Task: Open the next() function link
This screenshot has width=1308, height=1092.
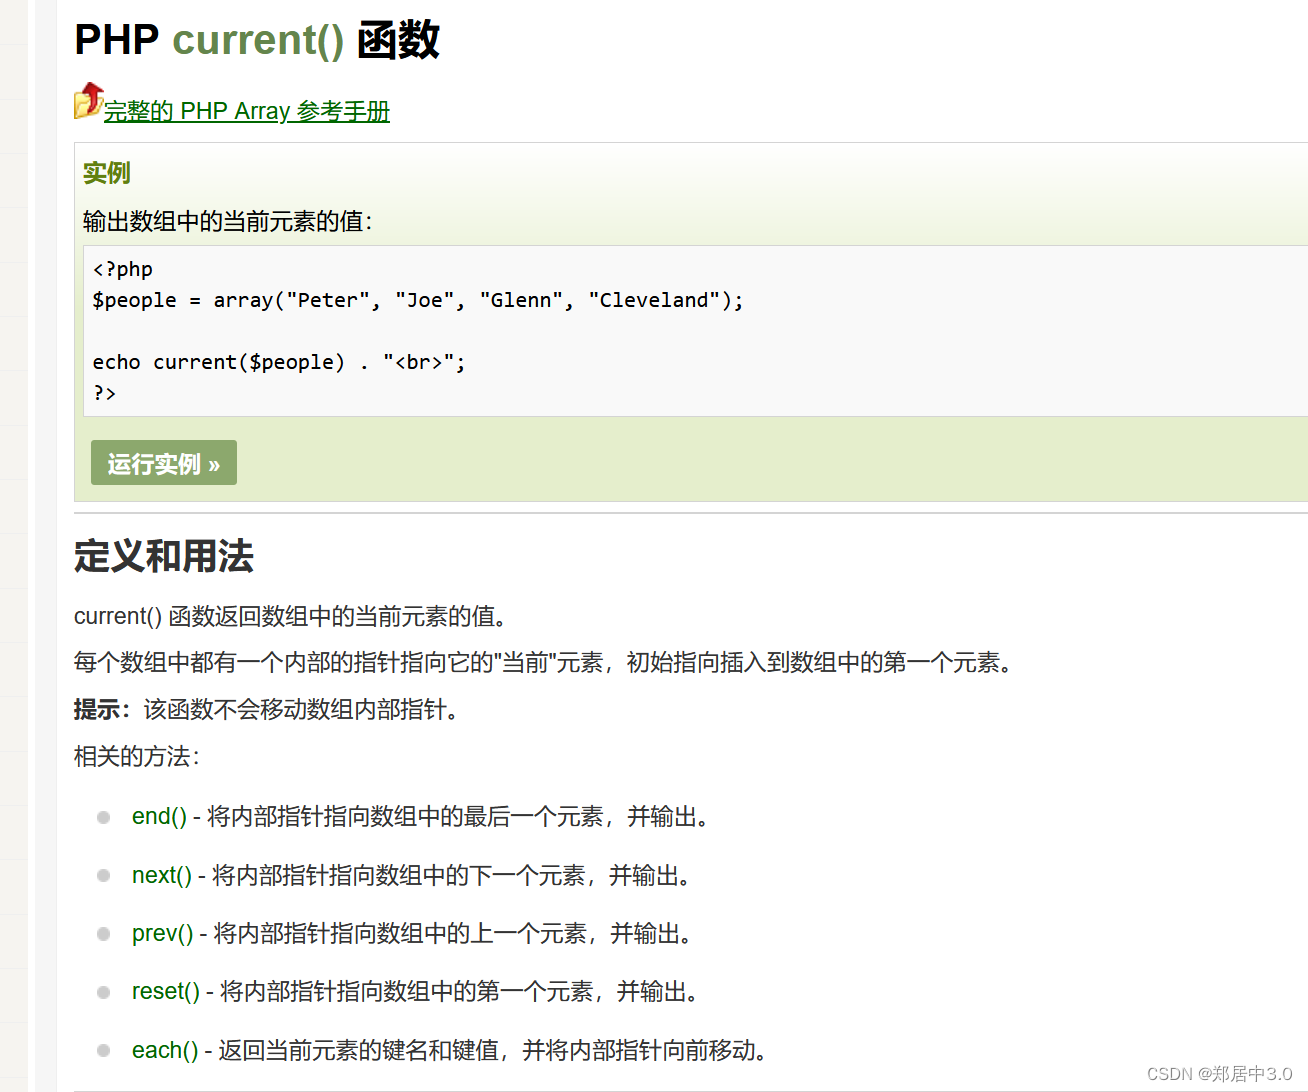Action: tap(161, 875)
